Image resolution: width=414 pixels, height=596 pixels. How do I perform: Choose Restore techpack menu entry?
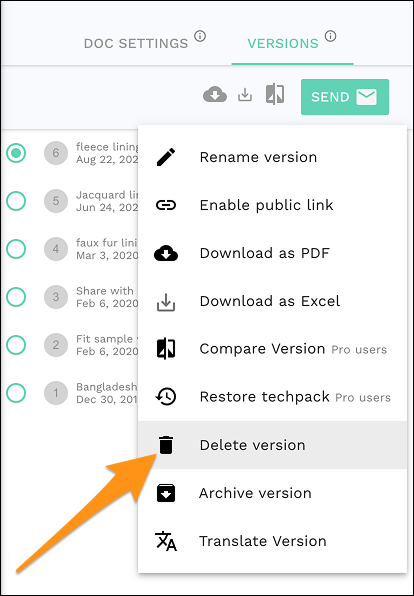tap(272, 397)
